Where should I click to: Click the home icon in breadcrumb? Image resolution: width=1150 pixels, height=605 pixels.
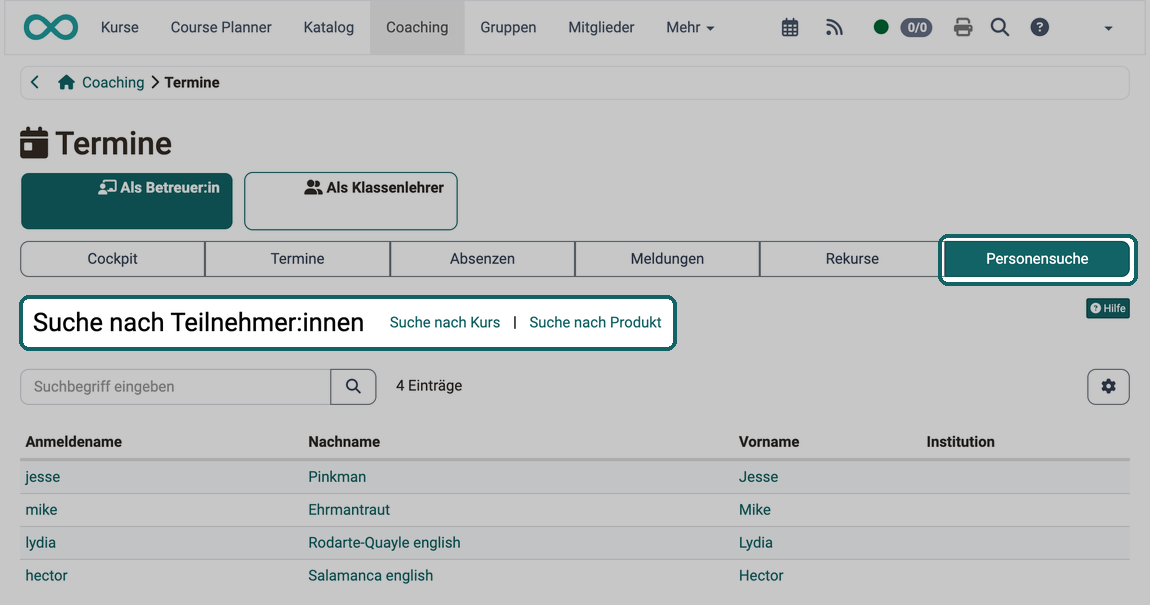(66, 82)
